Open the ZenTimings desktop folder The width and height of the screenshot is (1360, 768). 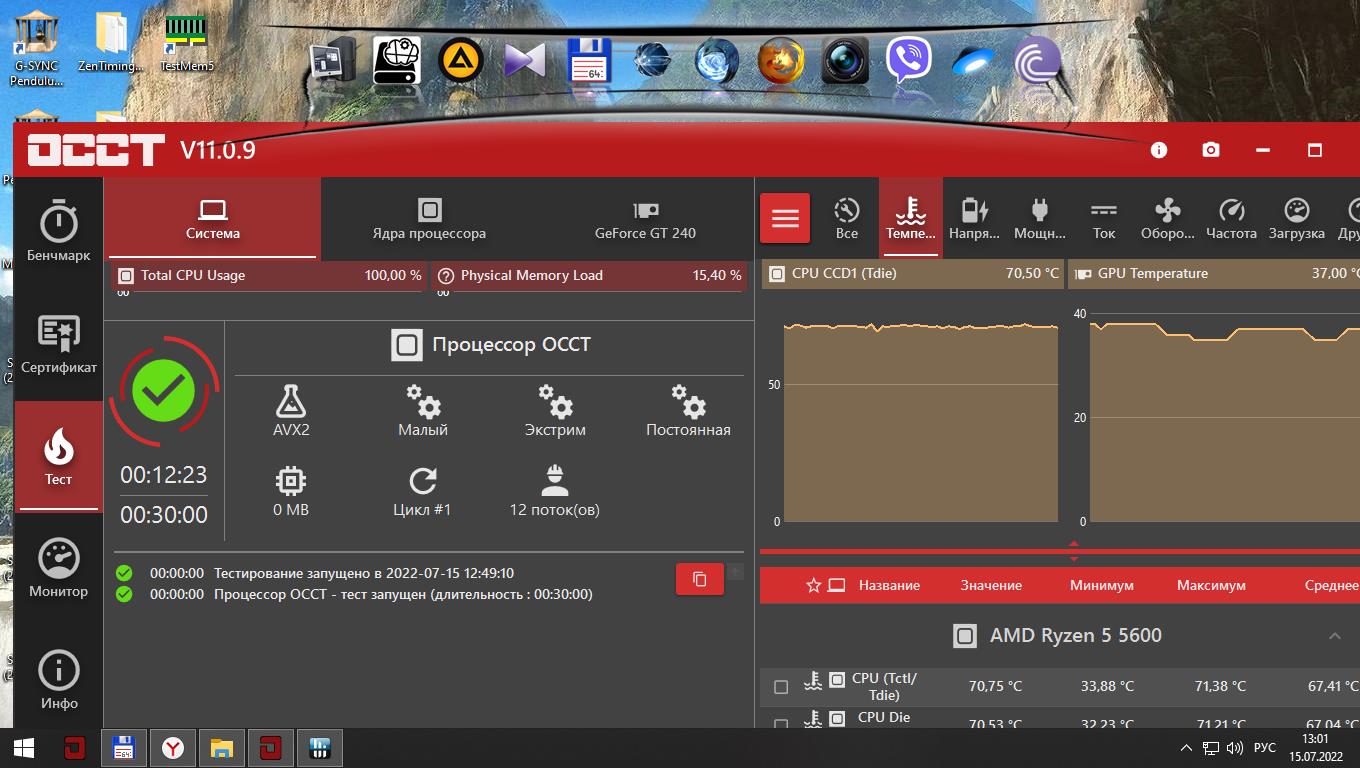point(111,41)
